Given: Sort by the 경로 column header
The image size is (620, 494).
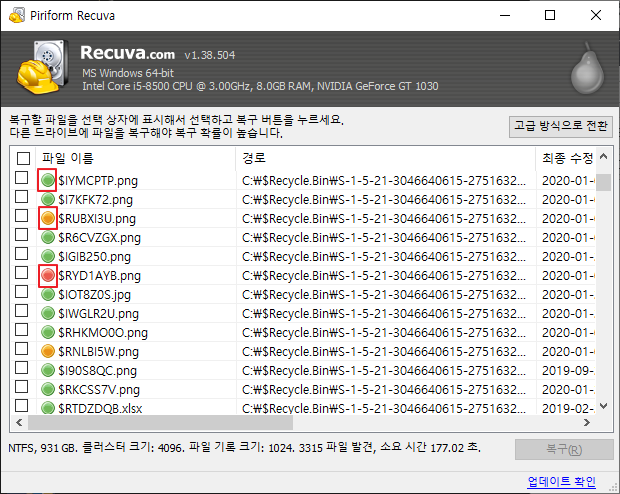Looking at the screenshot, I should [386, 158].
